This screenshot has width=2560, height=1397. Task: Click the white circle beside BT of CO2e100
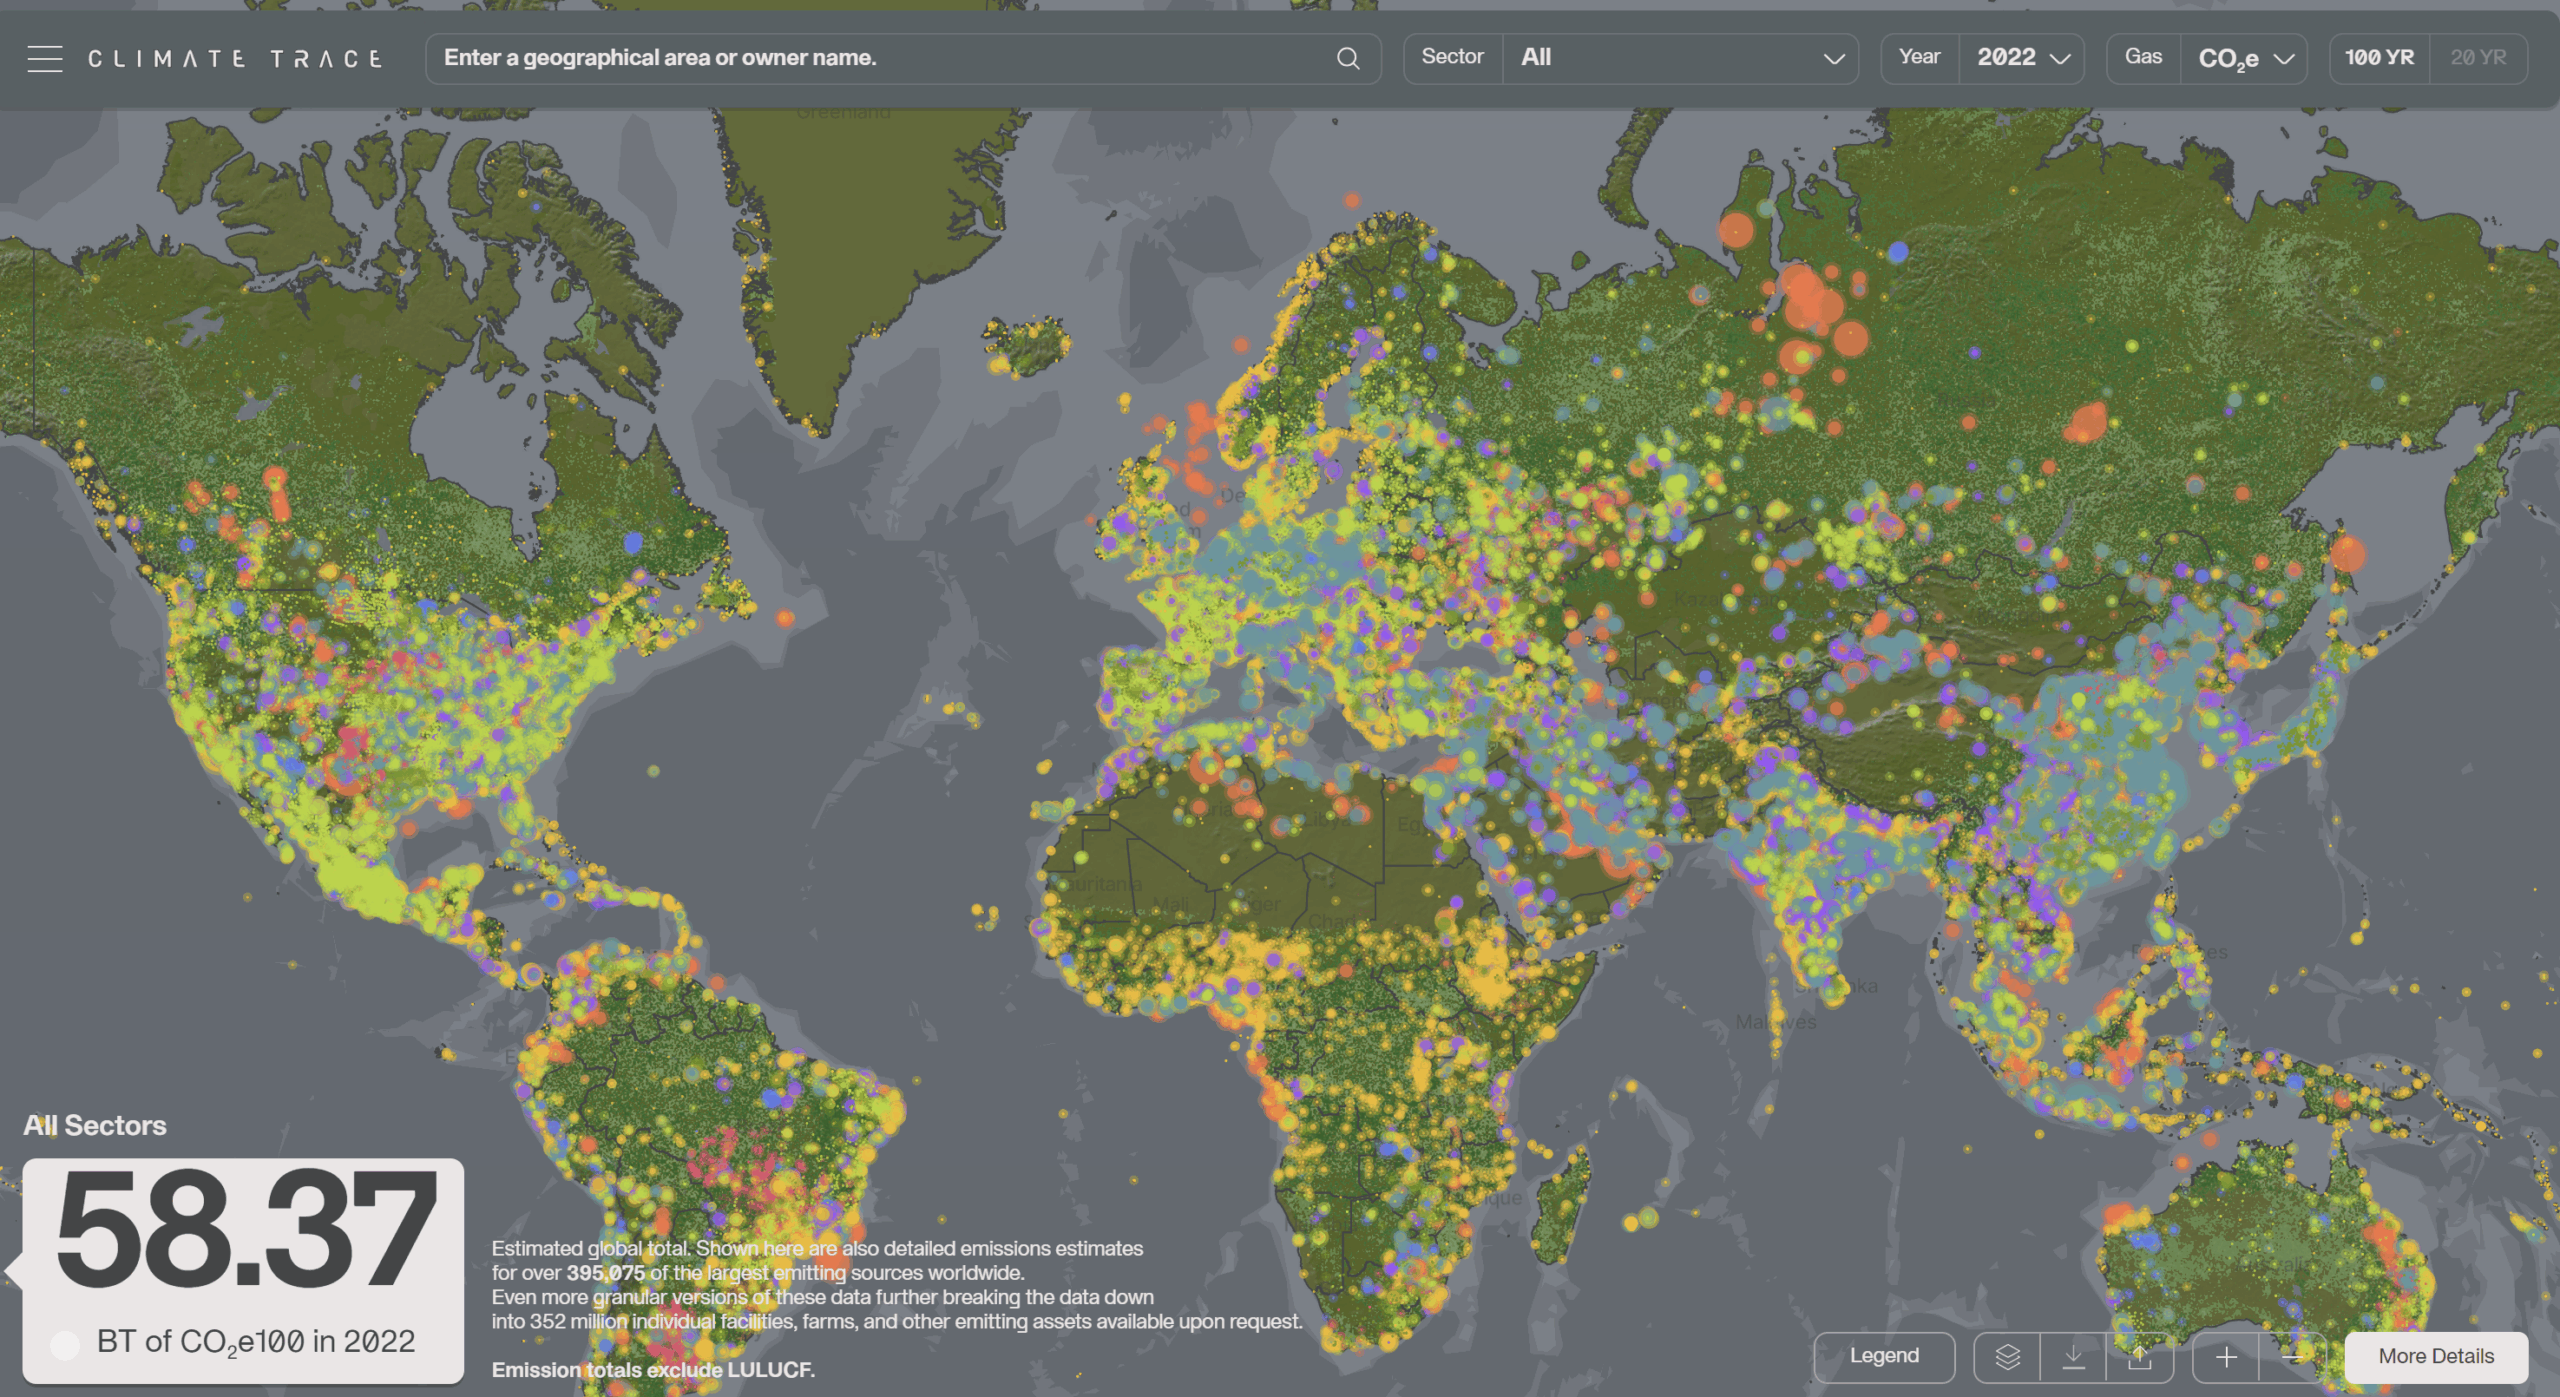pos(65,1344)
